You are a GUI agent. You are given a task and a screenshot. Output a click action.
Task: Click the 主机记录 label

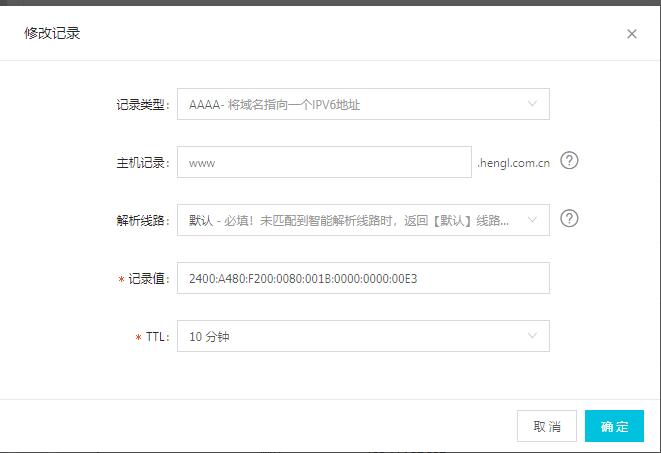143,163
